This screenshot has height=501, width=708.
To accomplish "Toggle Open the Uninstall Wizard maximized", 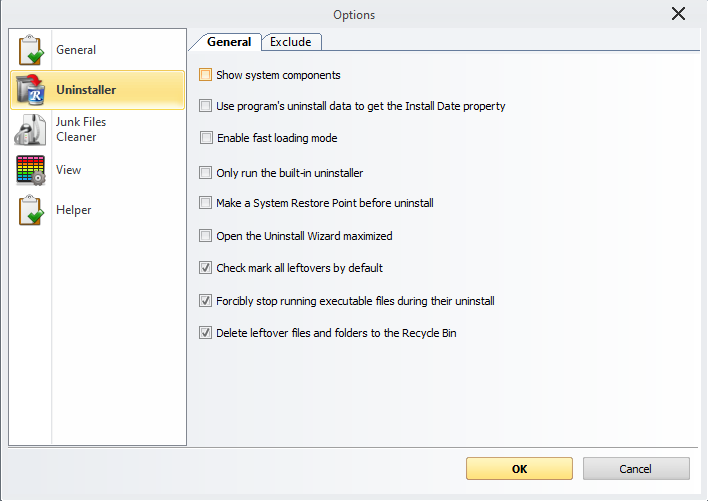I will [206, 237].
